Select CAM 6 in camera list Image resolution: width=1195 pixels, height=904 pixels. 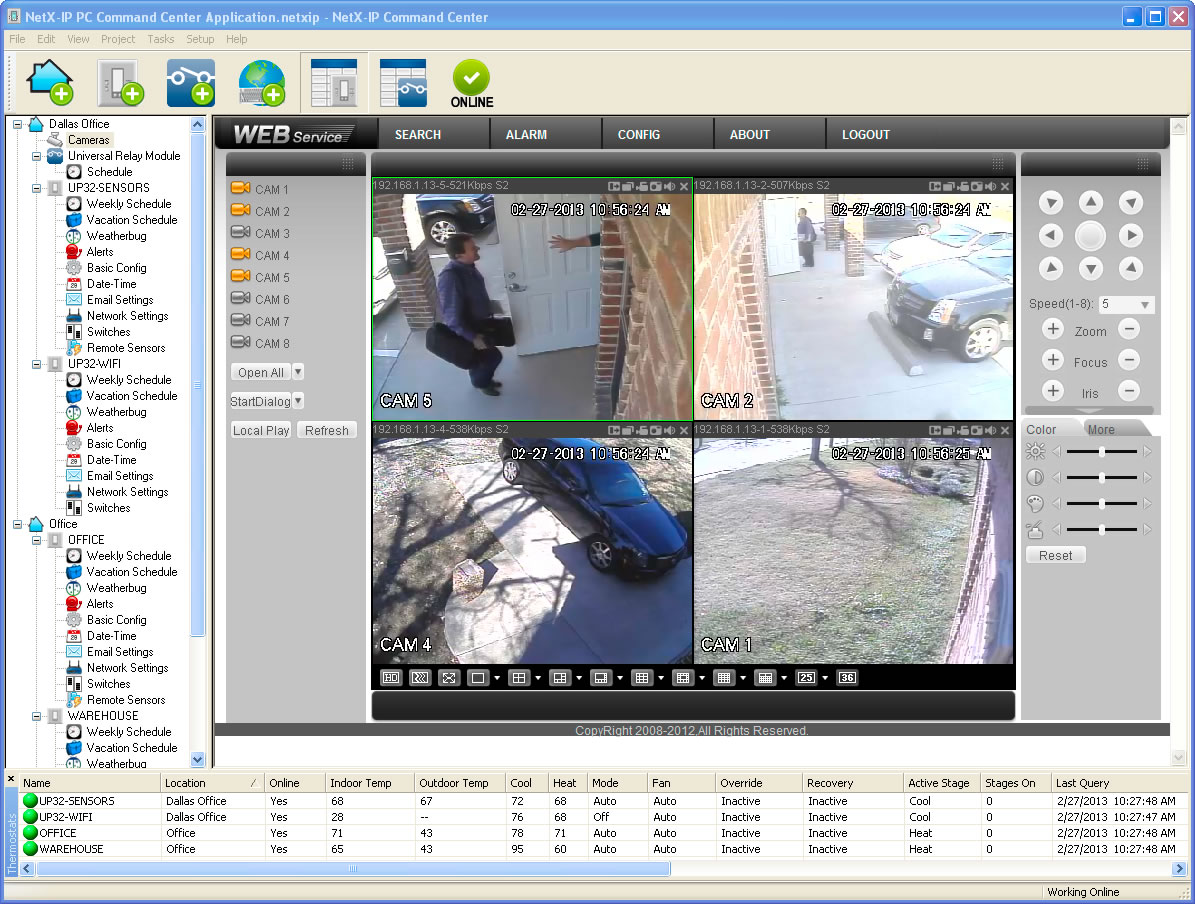[x=260, y=299]
